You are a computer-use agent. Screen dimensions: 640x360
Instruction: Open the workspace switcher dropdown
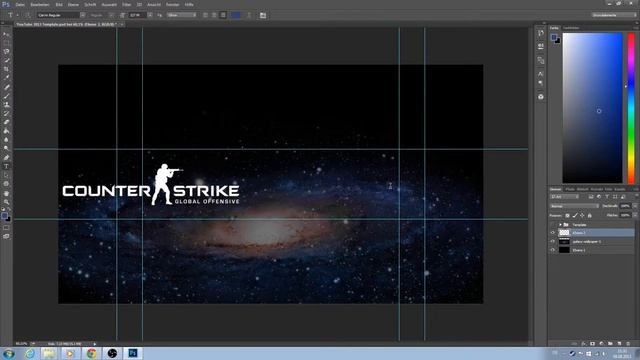[x=614, y=15]
